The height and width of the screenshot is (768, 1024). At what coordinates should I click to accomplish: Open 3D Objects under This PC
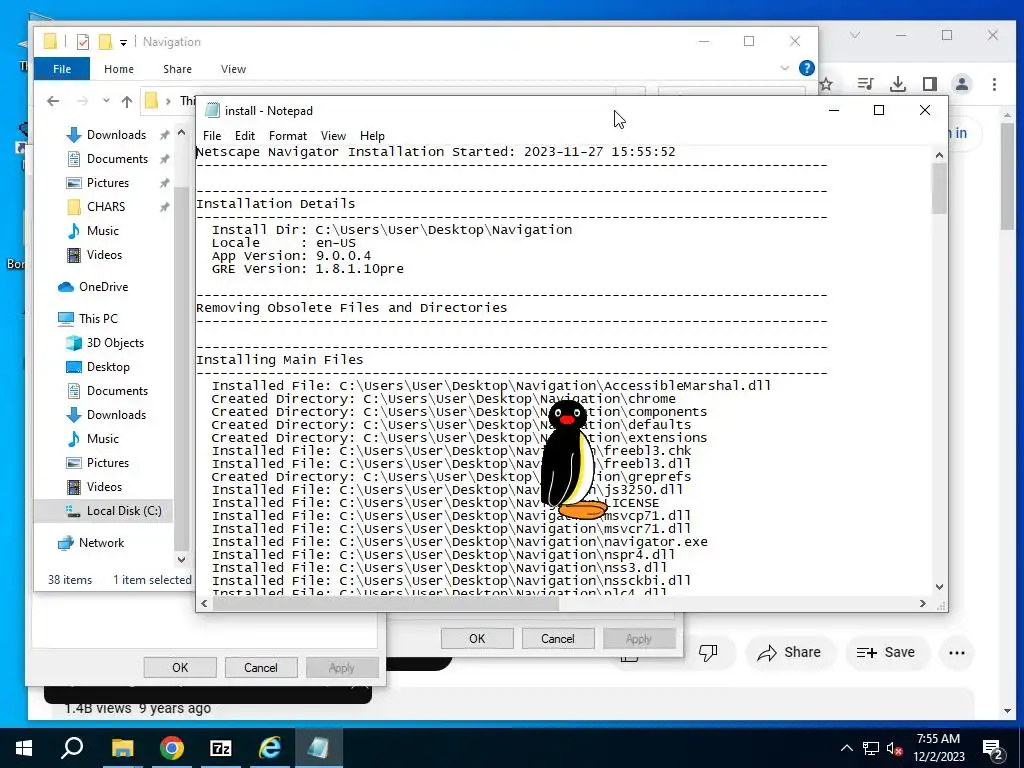click(115, 343)
